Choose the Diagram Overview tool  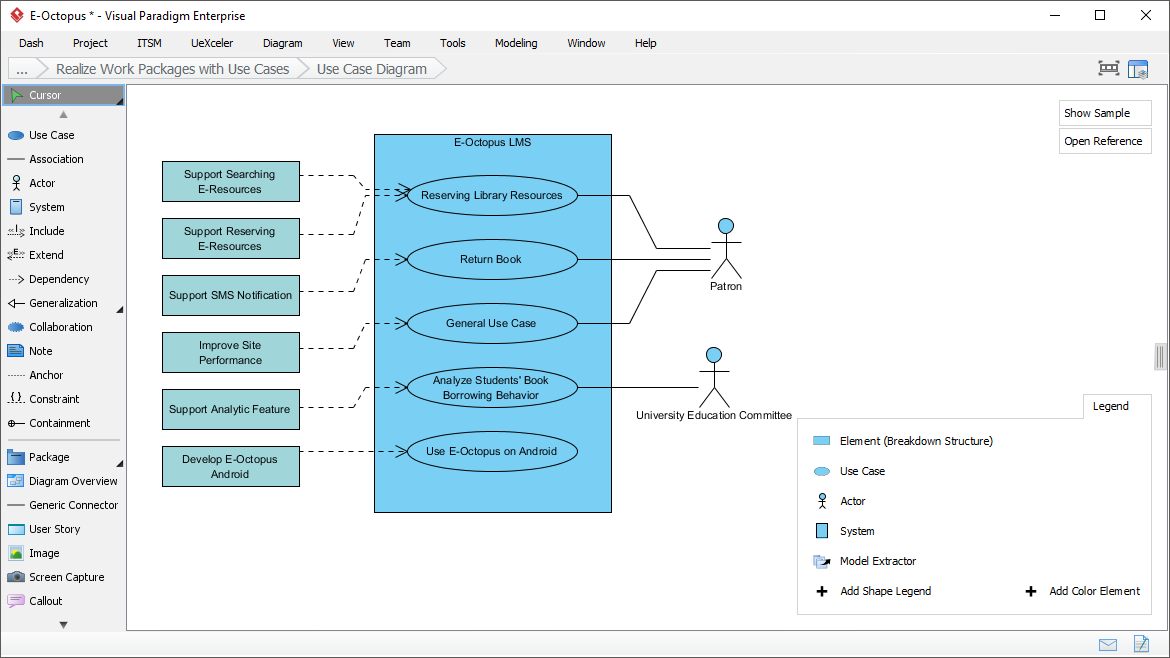[63, 480]
